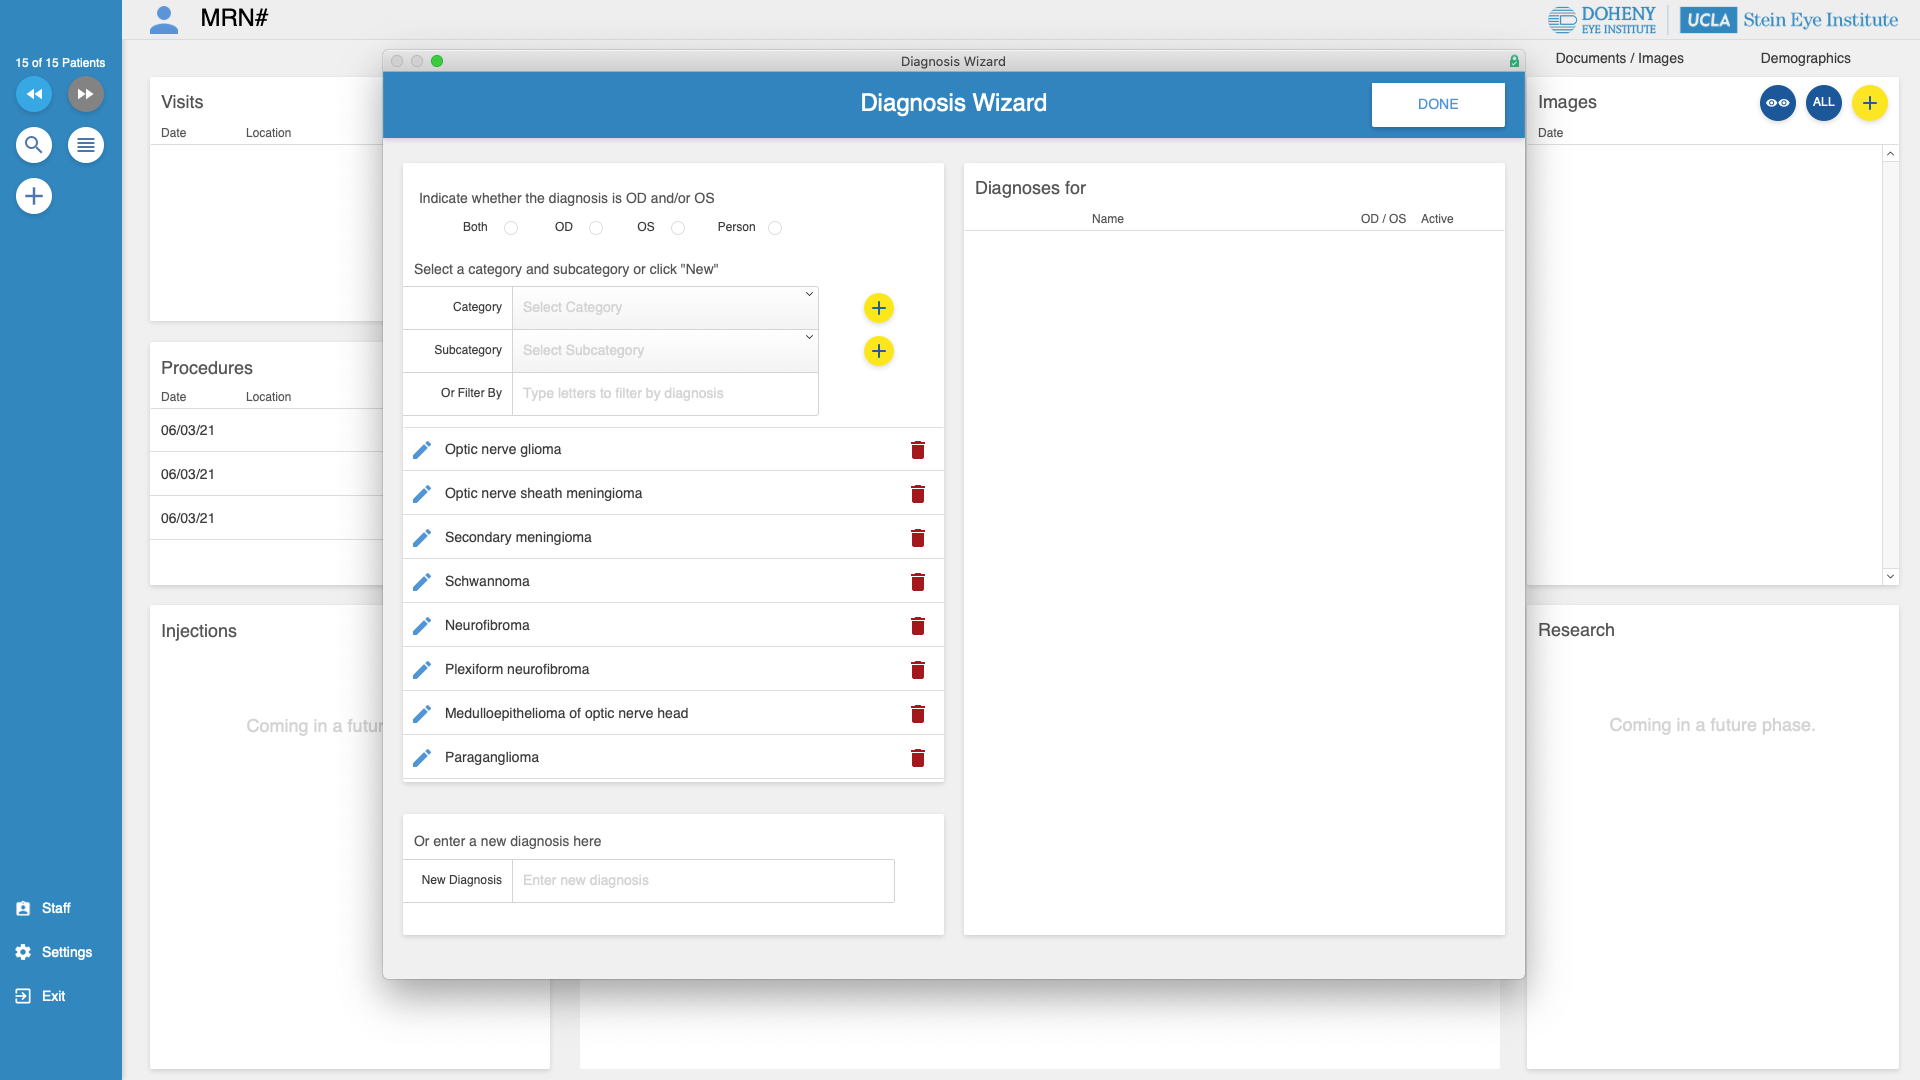The width and height of the screenshot is (1920, 1080).
Task: Choose the Person radio option
Action: coord(775,228)
